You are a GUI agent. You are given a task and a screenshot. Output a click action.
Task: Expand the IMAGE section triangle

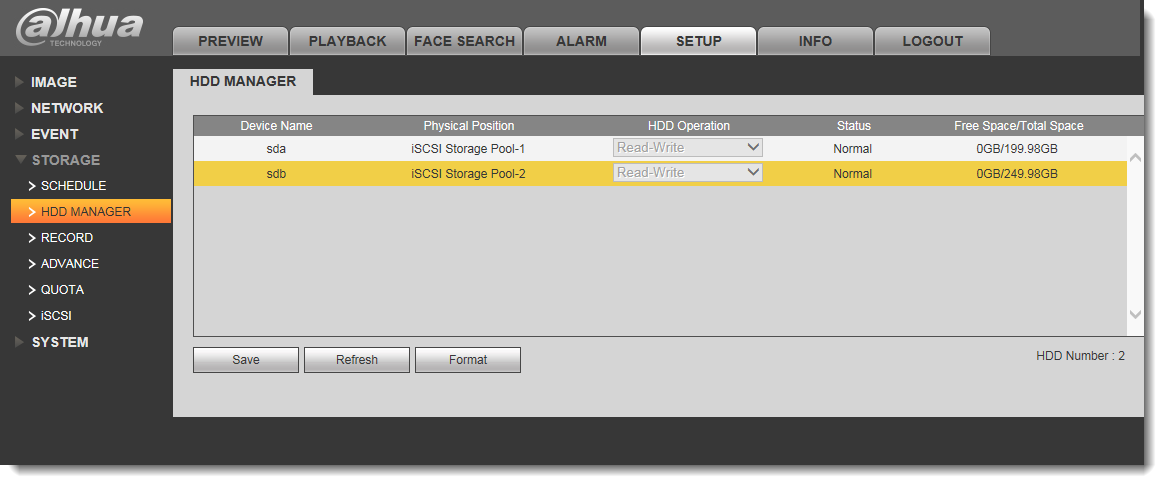coord(20,82)
